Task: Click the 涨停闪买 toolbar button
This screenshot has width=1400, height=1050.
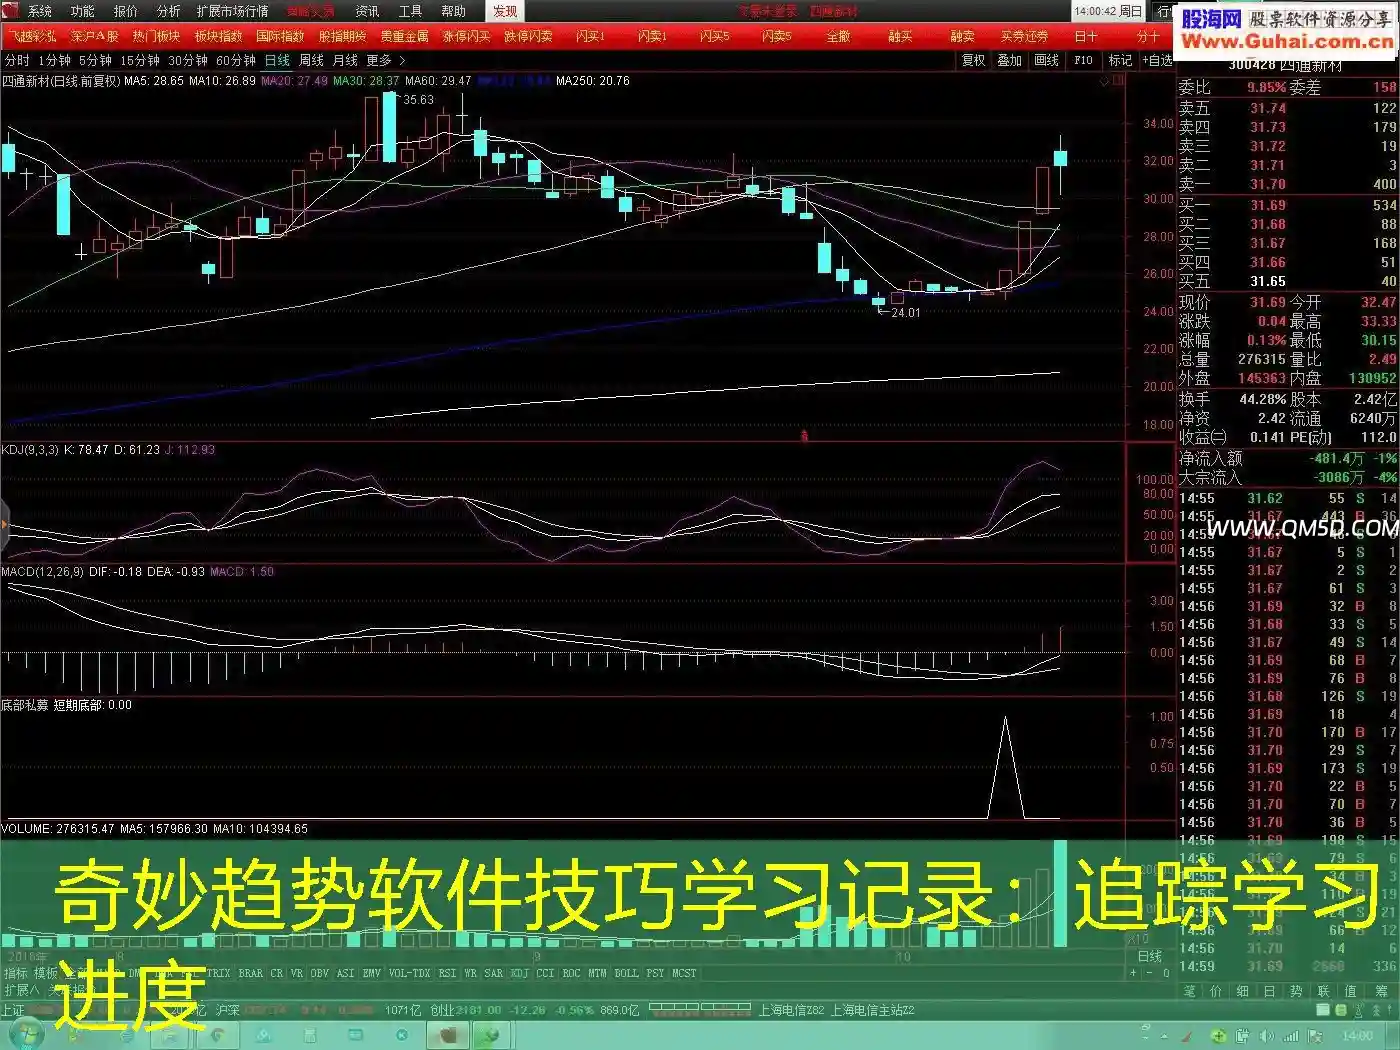Action: coord(467,36)
